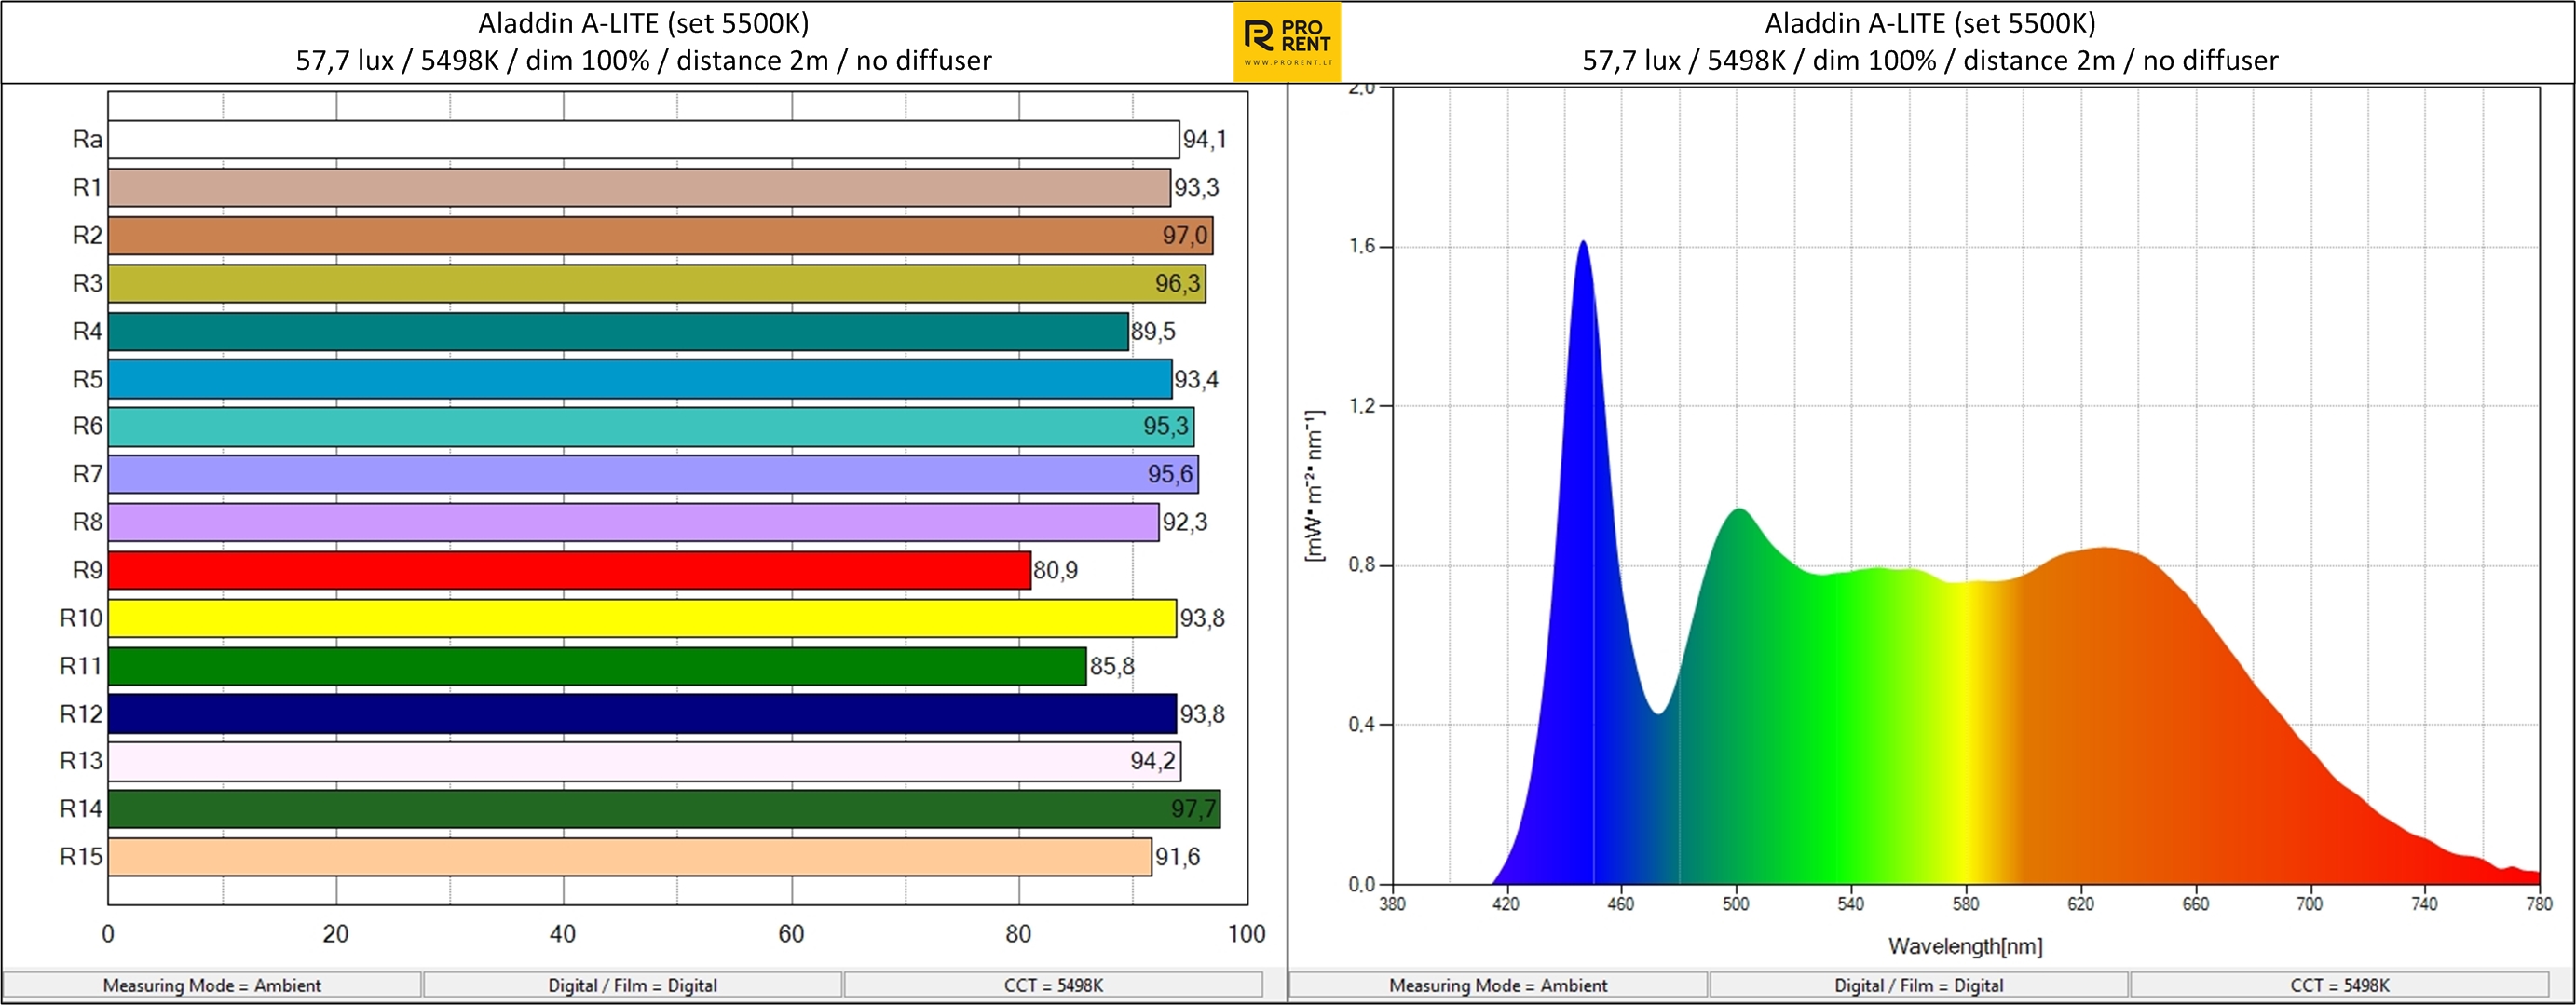Click the R4 value 89,5

pyautogui.click(x=1153, y=332)
